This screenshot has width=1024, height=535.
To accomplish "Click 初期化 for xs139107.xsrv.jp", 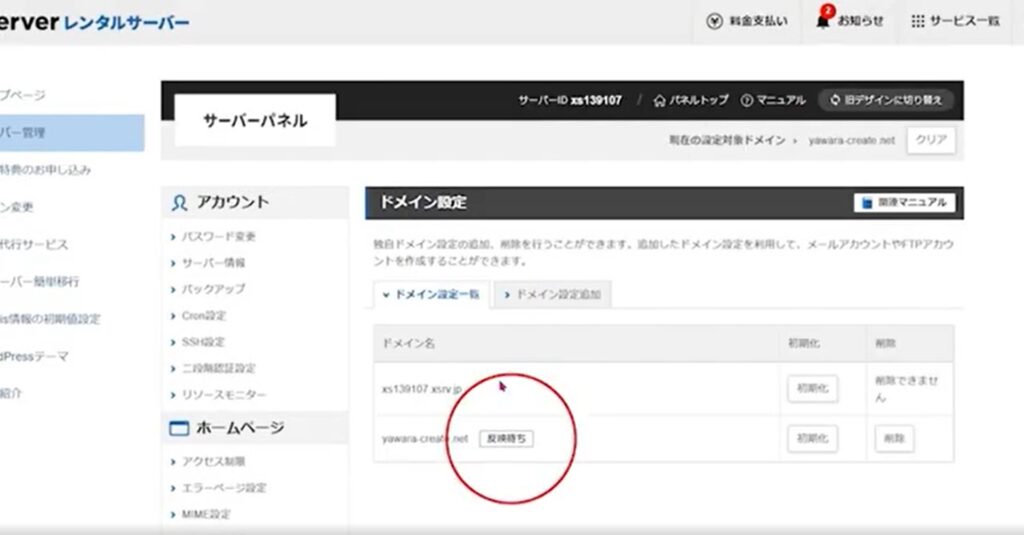I will tap(812, 388).
